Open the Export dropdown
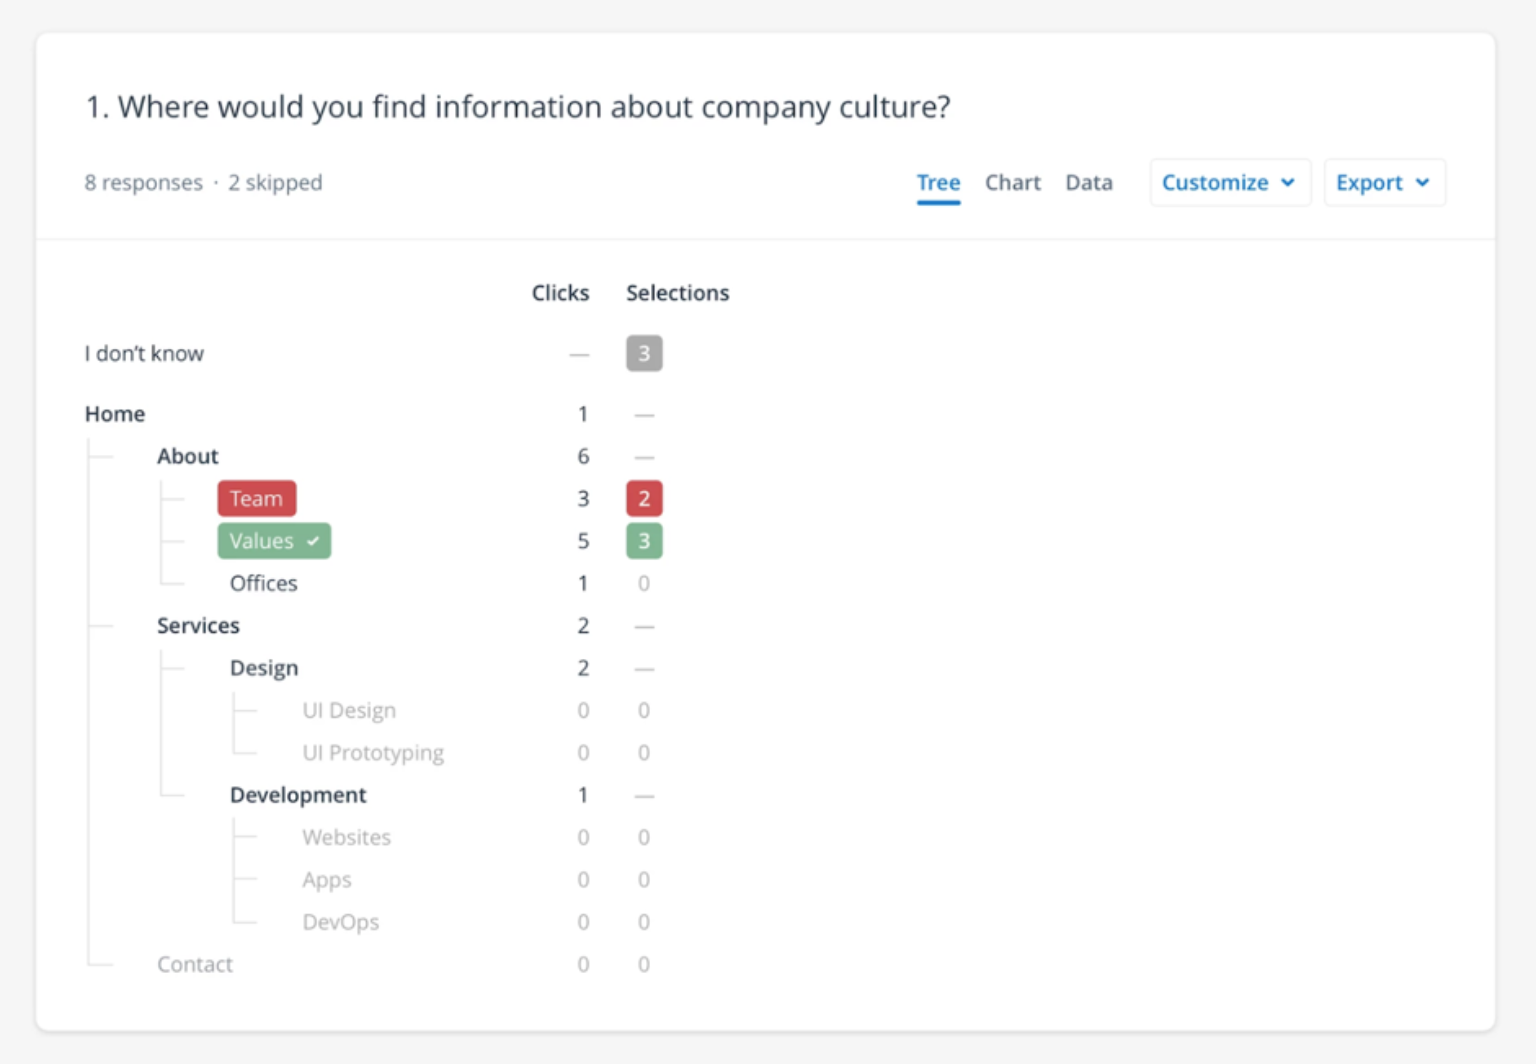The height and width of the screenshot is (1064, 1536). [x=1384, y=182]
